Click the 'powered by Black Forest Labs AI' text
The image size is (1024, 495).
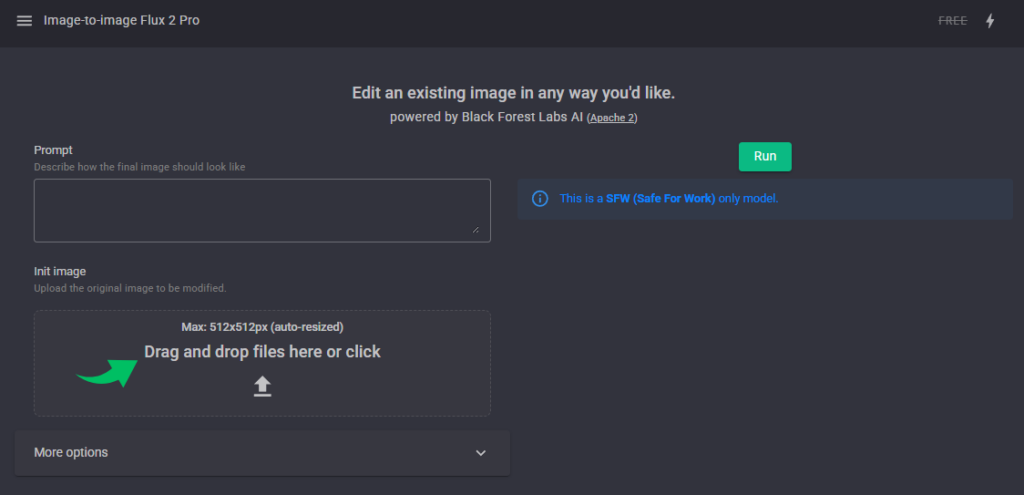486,117
